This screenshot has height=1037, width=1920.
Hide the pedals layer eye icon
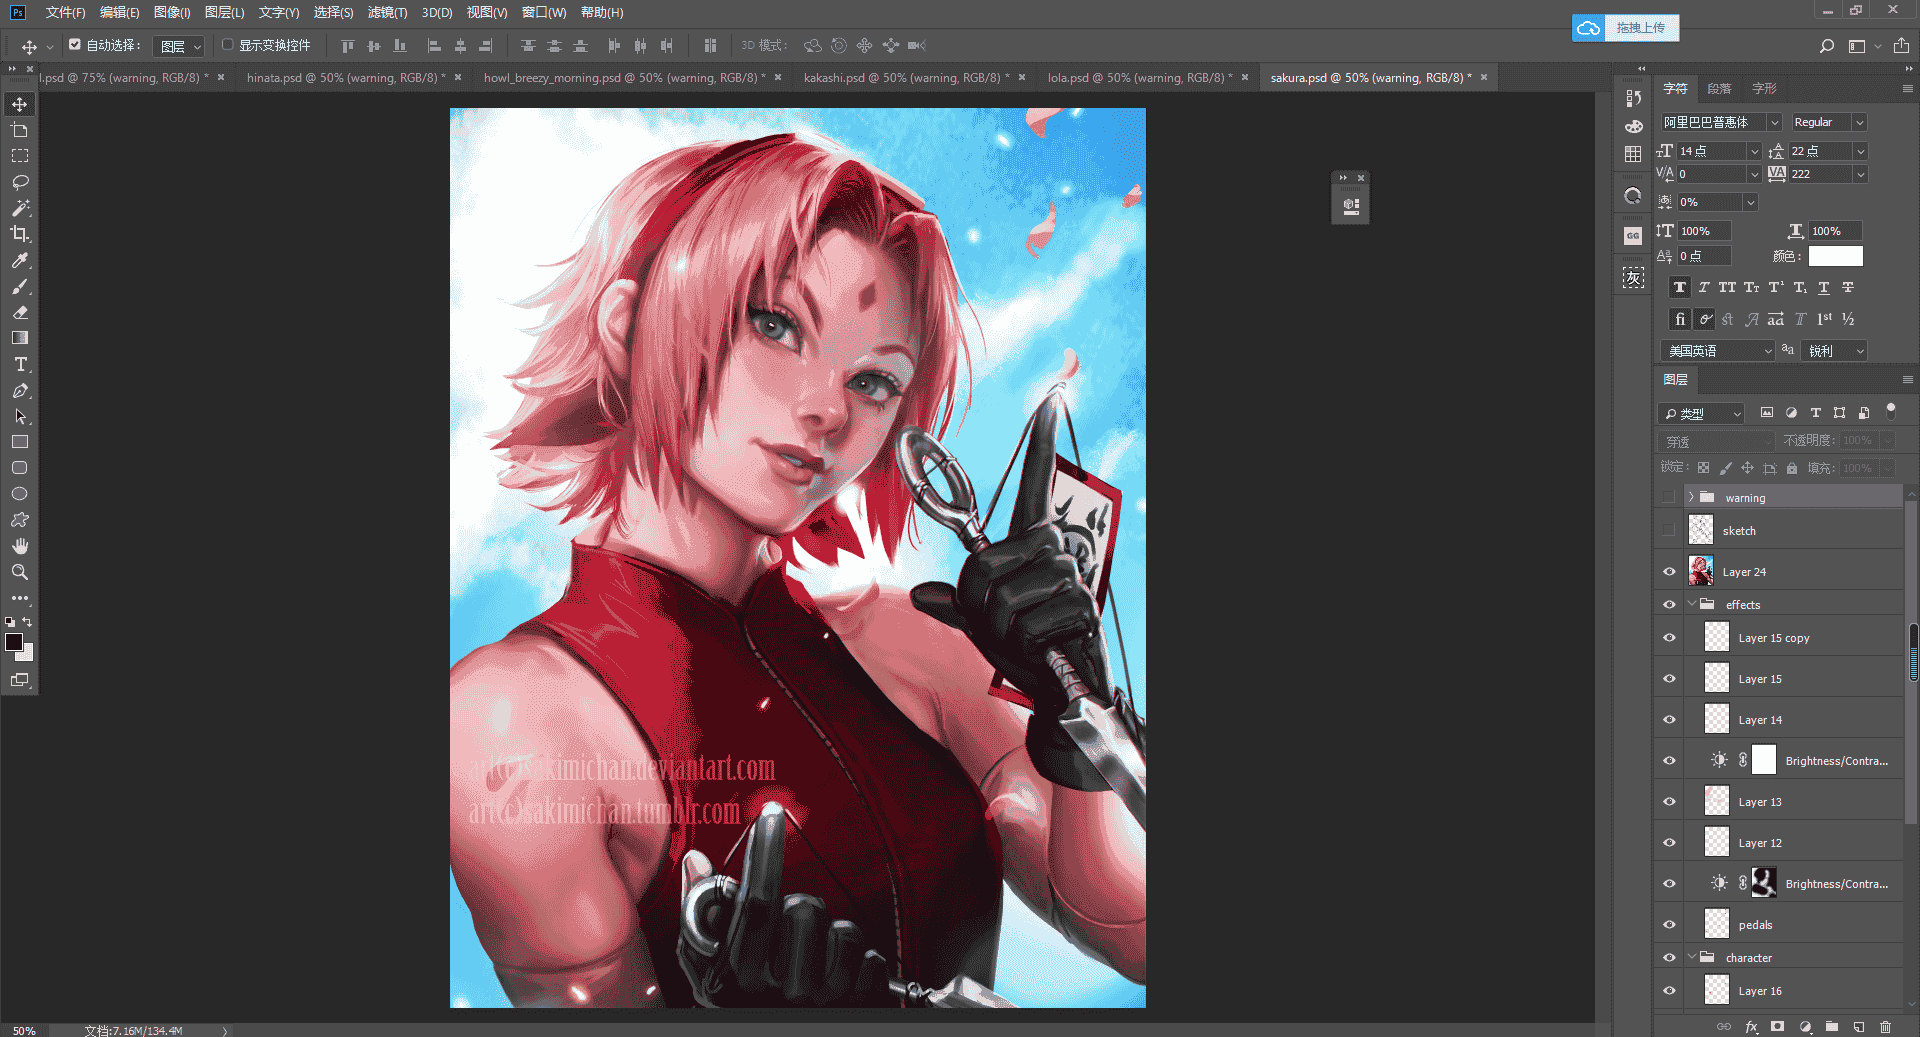1669,925
